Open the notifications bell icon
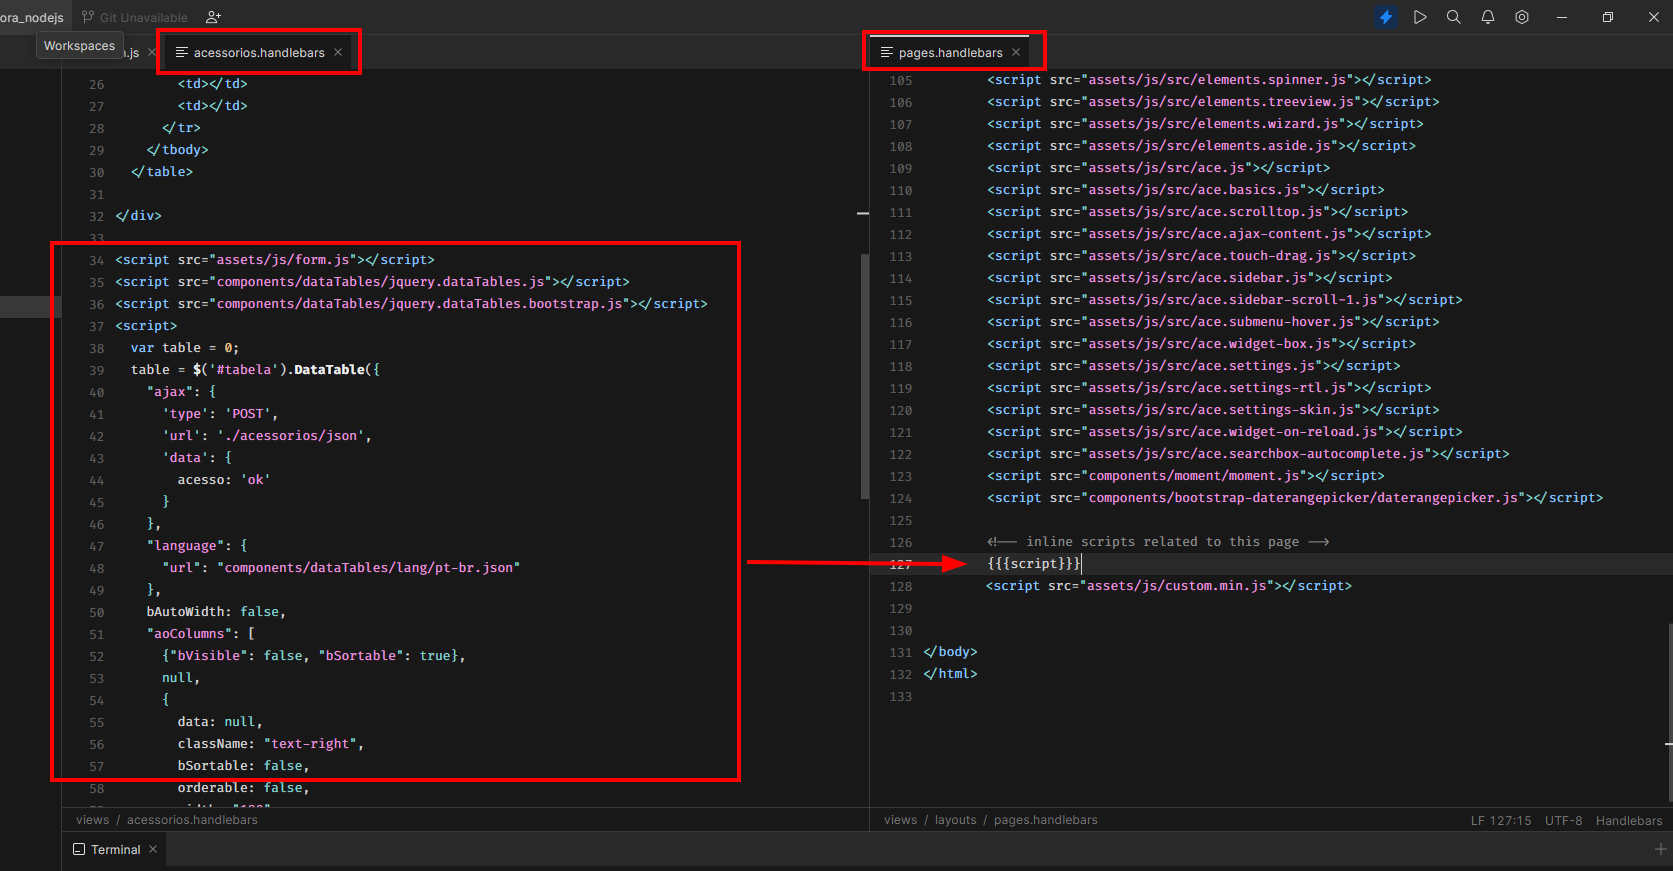 coord(1488,17)
